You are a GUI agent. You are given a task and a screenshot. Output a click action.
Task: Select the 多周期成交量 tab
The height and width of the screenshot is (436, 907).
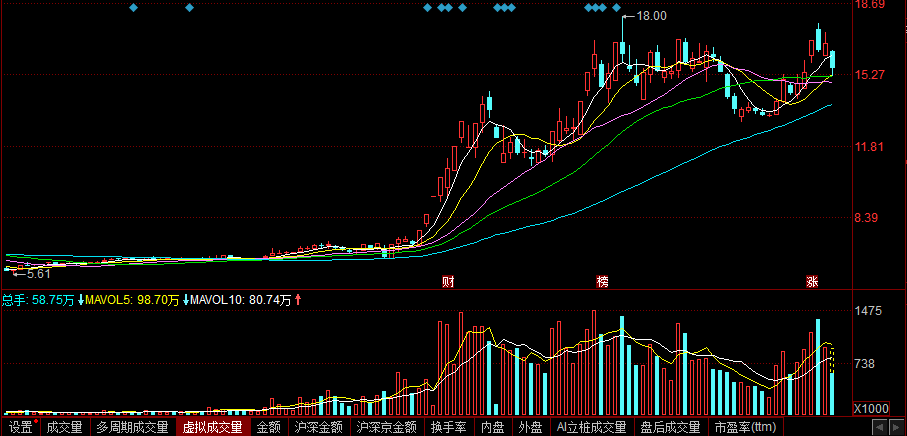pos(132,427)
